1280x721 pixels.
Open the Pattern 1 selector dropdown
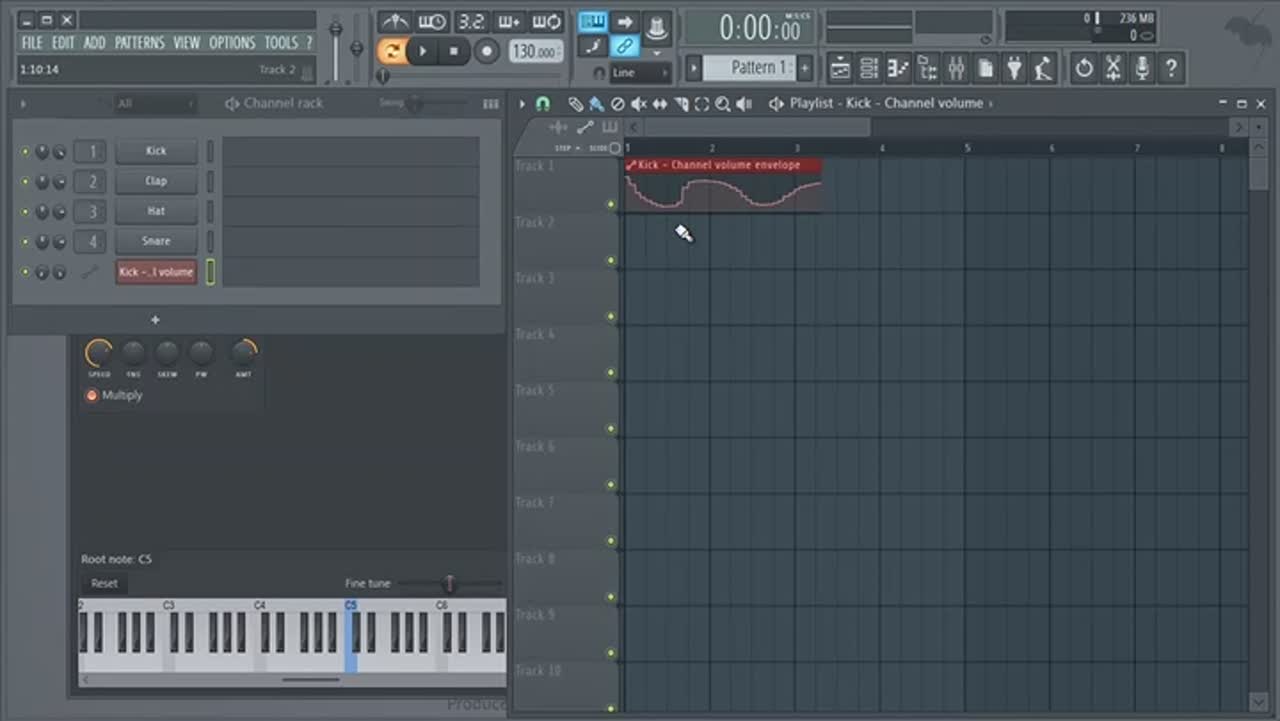(x=749, y=68)
